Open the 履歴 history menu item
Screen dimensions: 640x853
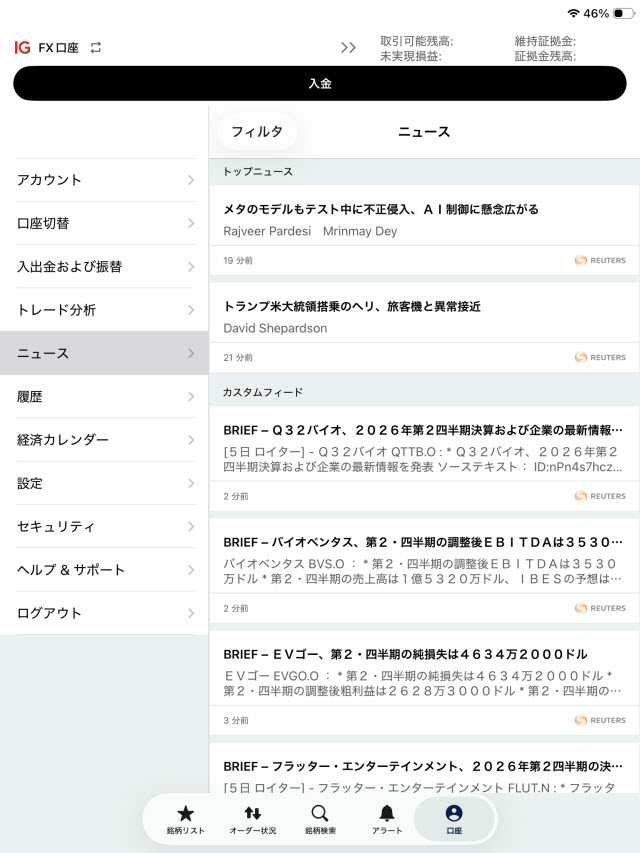(x=104, y=397)
